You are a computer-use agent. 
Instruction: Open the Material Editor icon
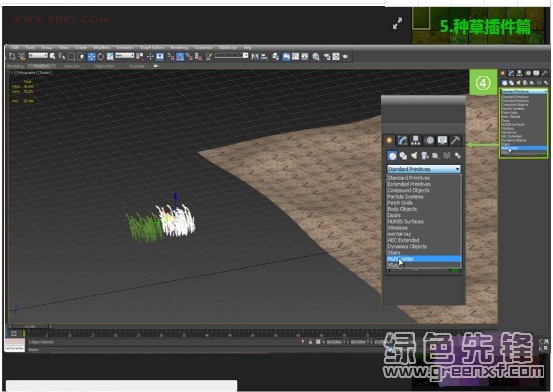click(x=316, y=56)
